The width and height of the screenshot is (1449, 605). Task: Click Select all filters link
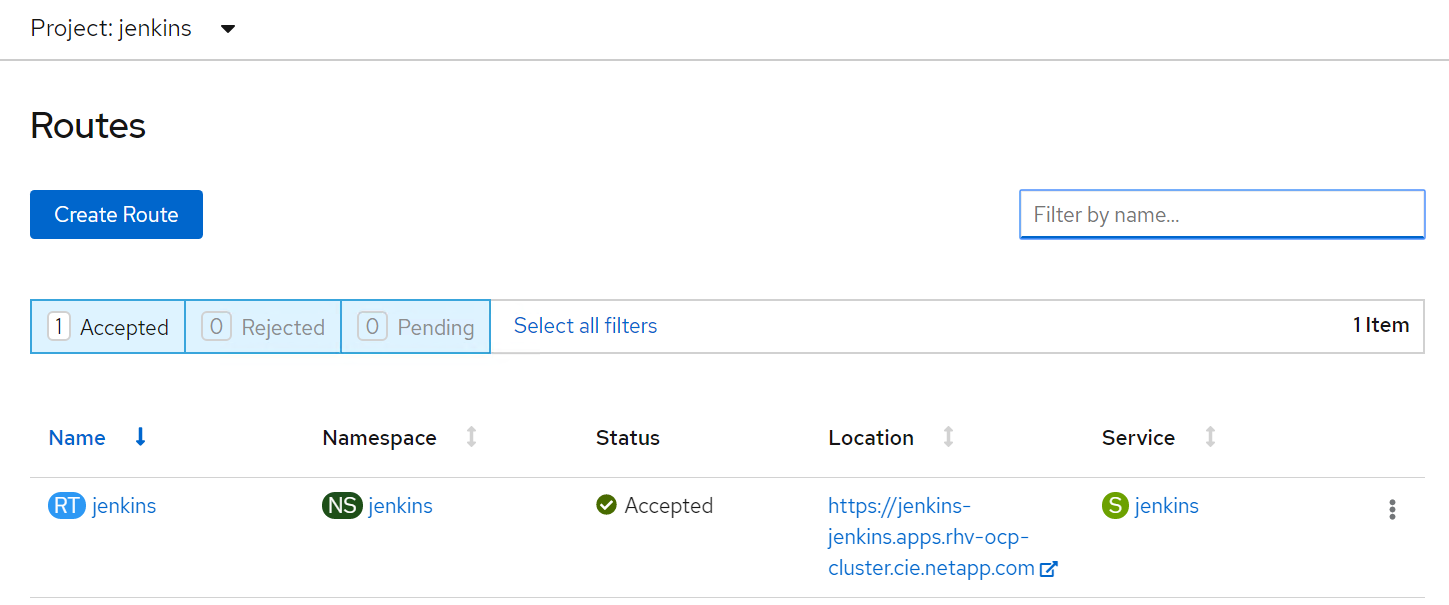pos(585,326)
